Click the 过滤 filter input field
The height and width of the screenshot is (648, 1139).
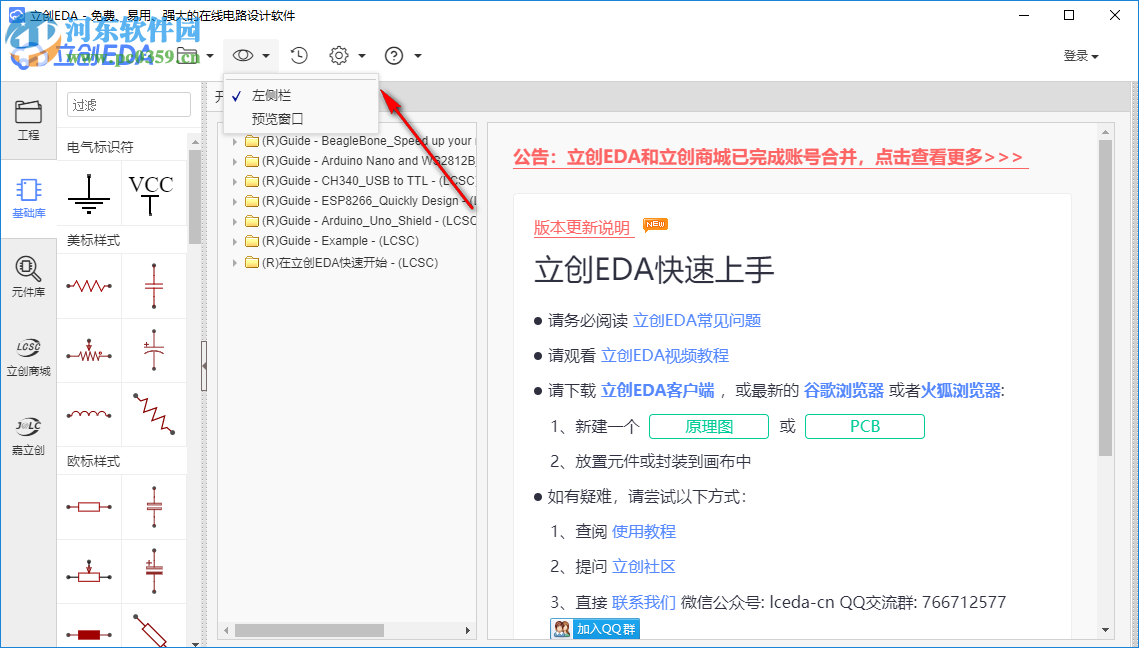129,105
